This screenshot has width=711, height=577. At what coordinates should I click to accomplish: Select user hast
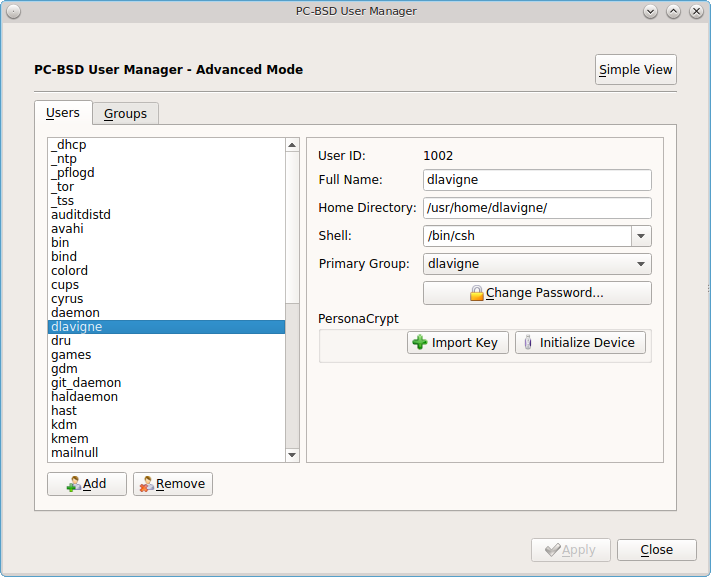[166, 411]
